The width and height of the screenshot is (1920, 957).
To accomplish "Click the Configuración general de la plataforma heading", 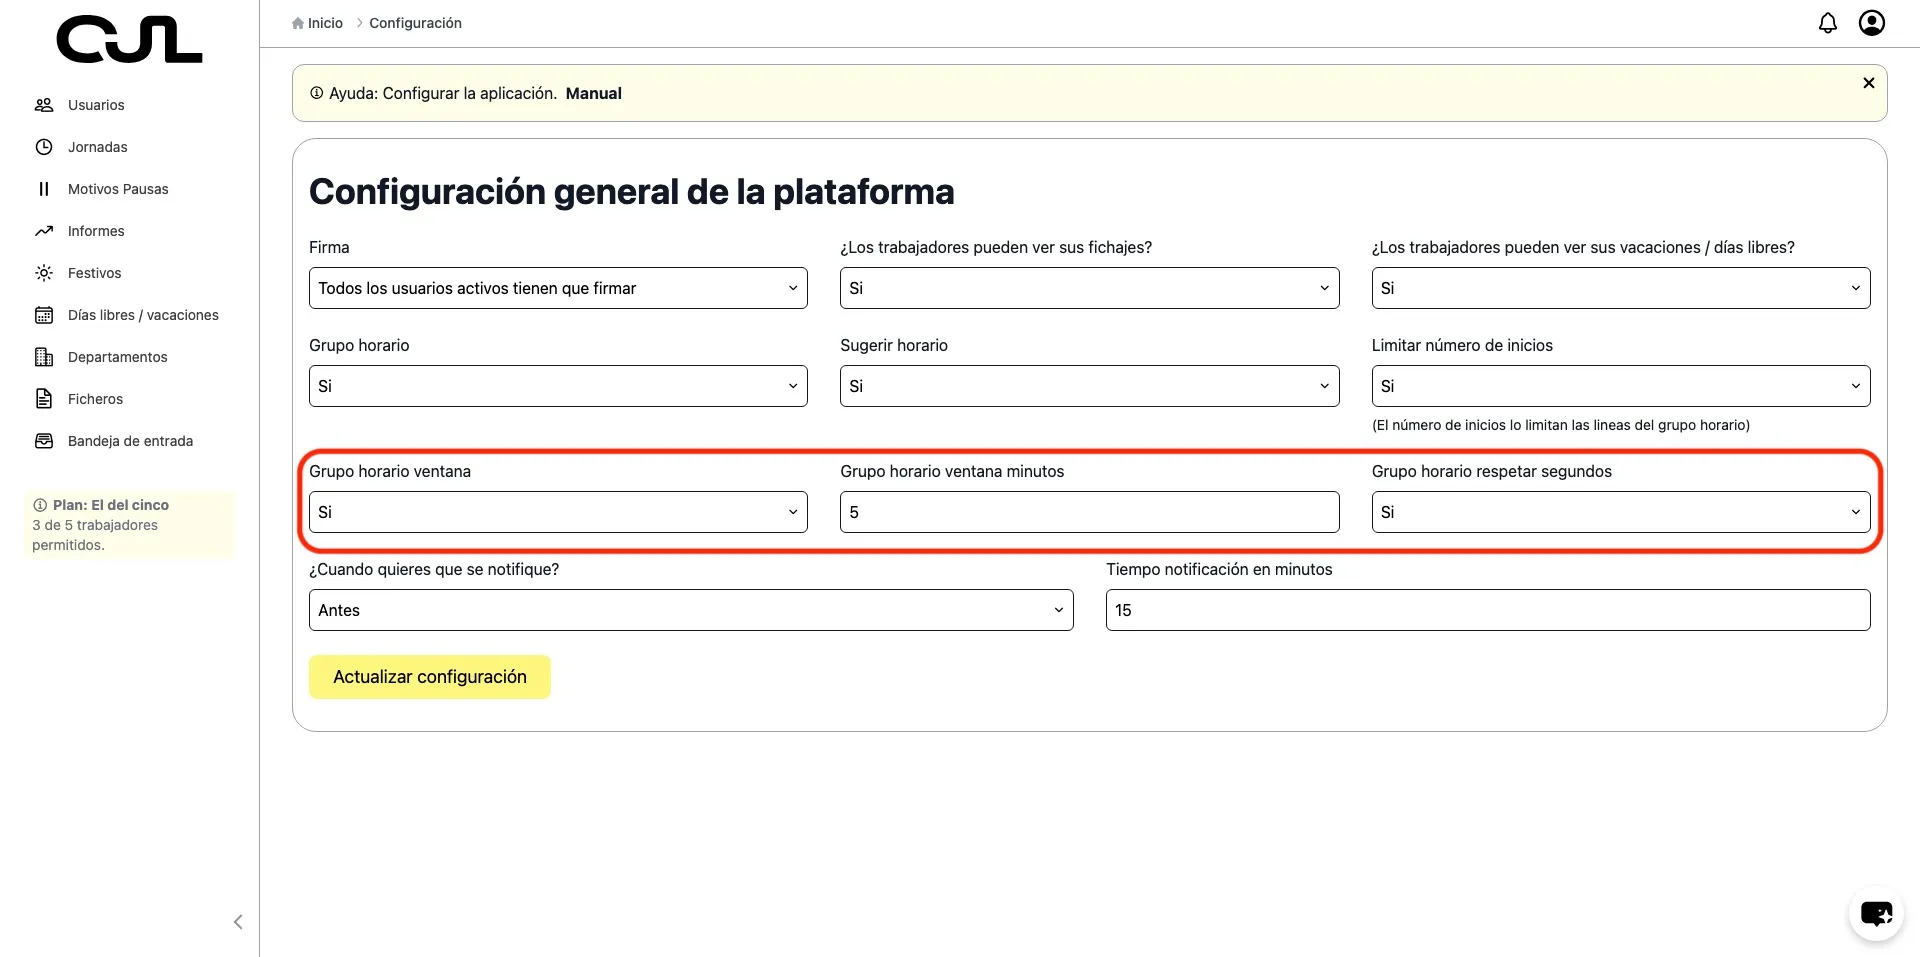I will point(632,191).
